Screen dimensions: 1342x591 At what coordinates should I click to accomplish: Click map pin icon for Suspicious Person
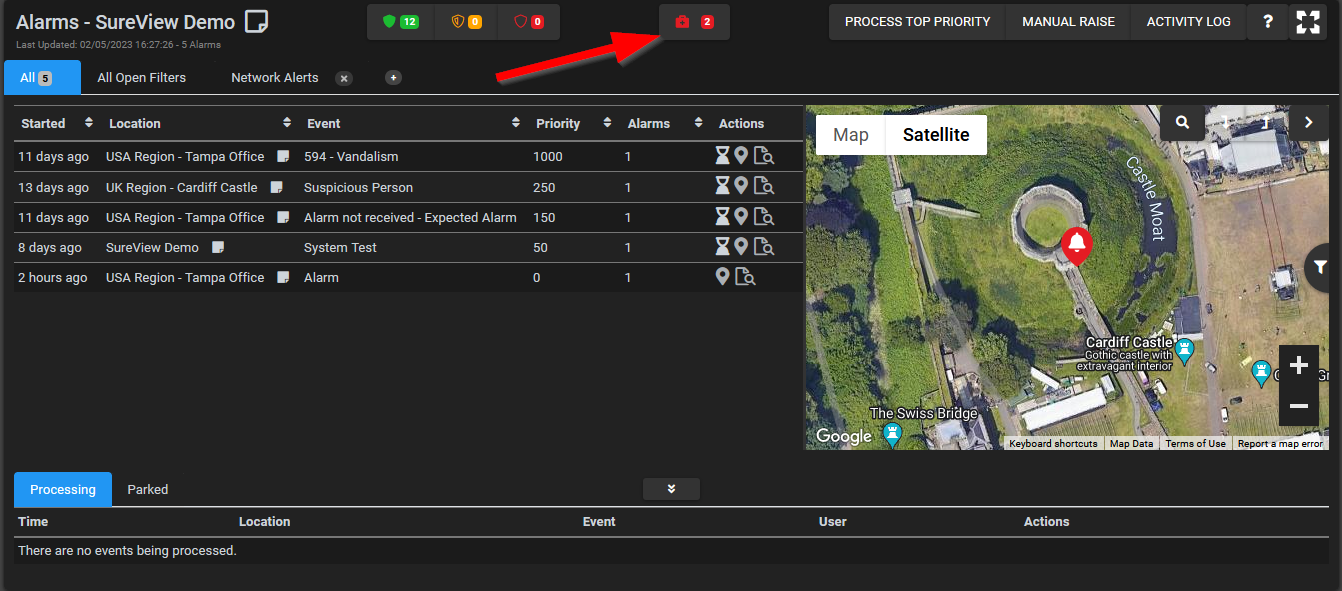pyautogui.click(x=741, y=186)
